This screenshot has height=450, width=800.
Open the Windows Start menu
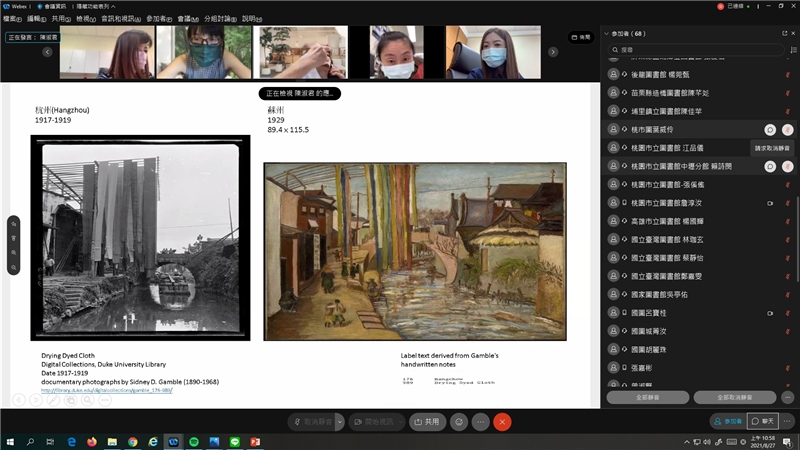pos(10,442)
